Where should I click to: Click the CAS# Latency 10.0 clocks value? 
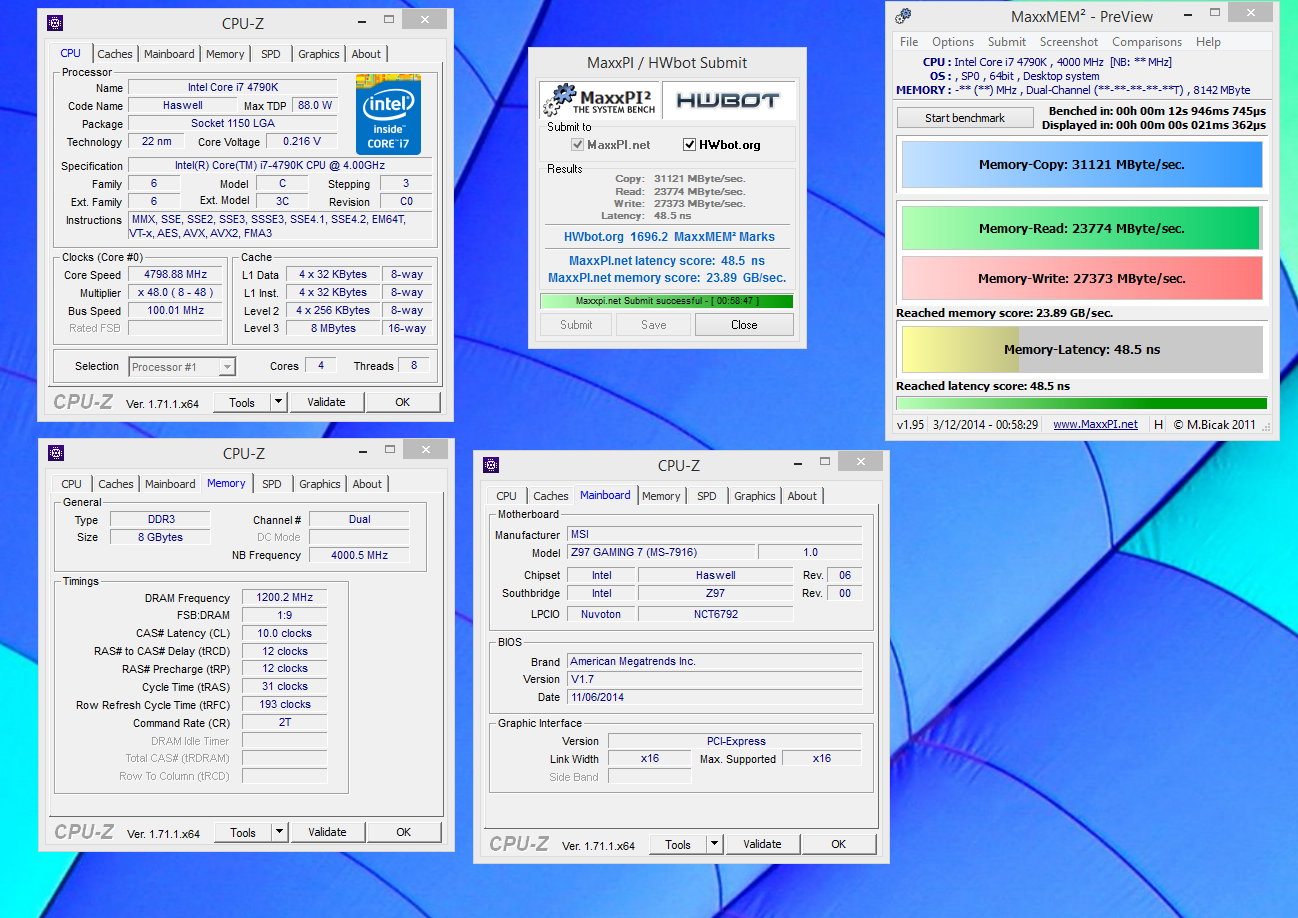coord(284,633)
